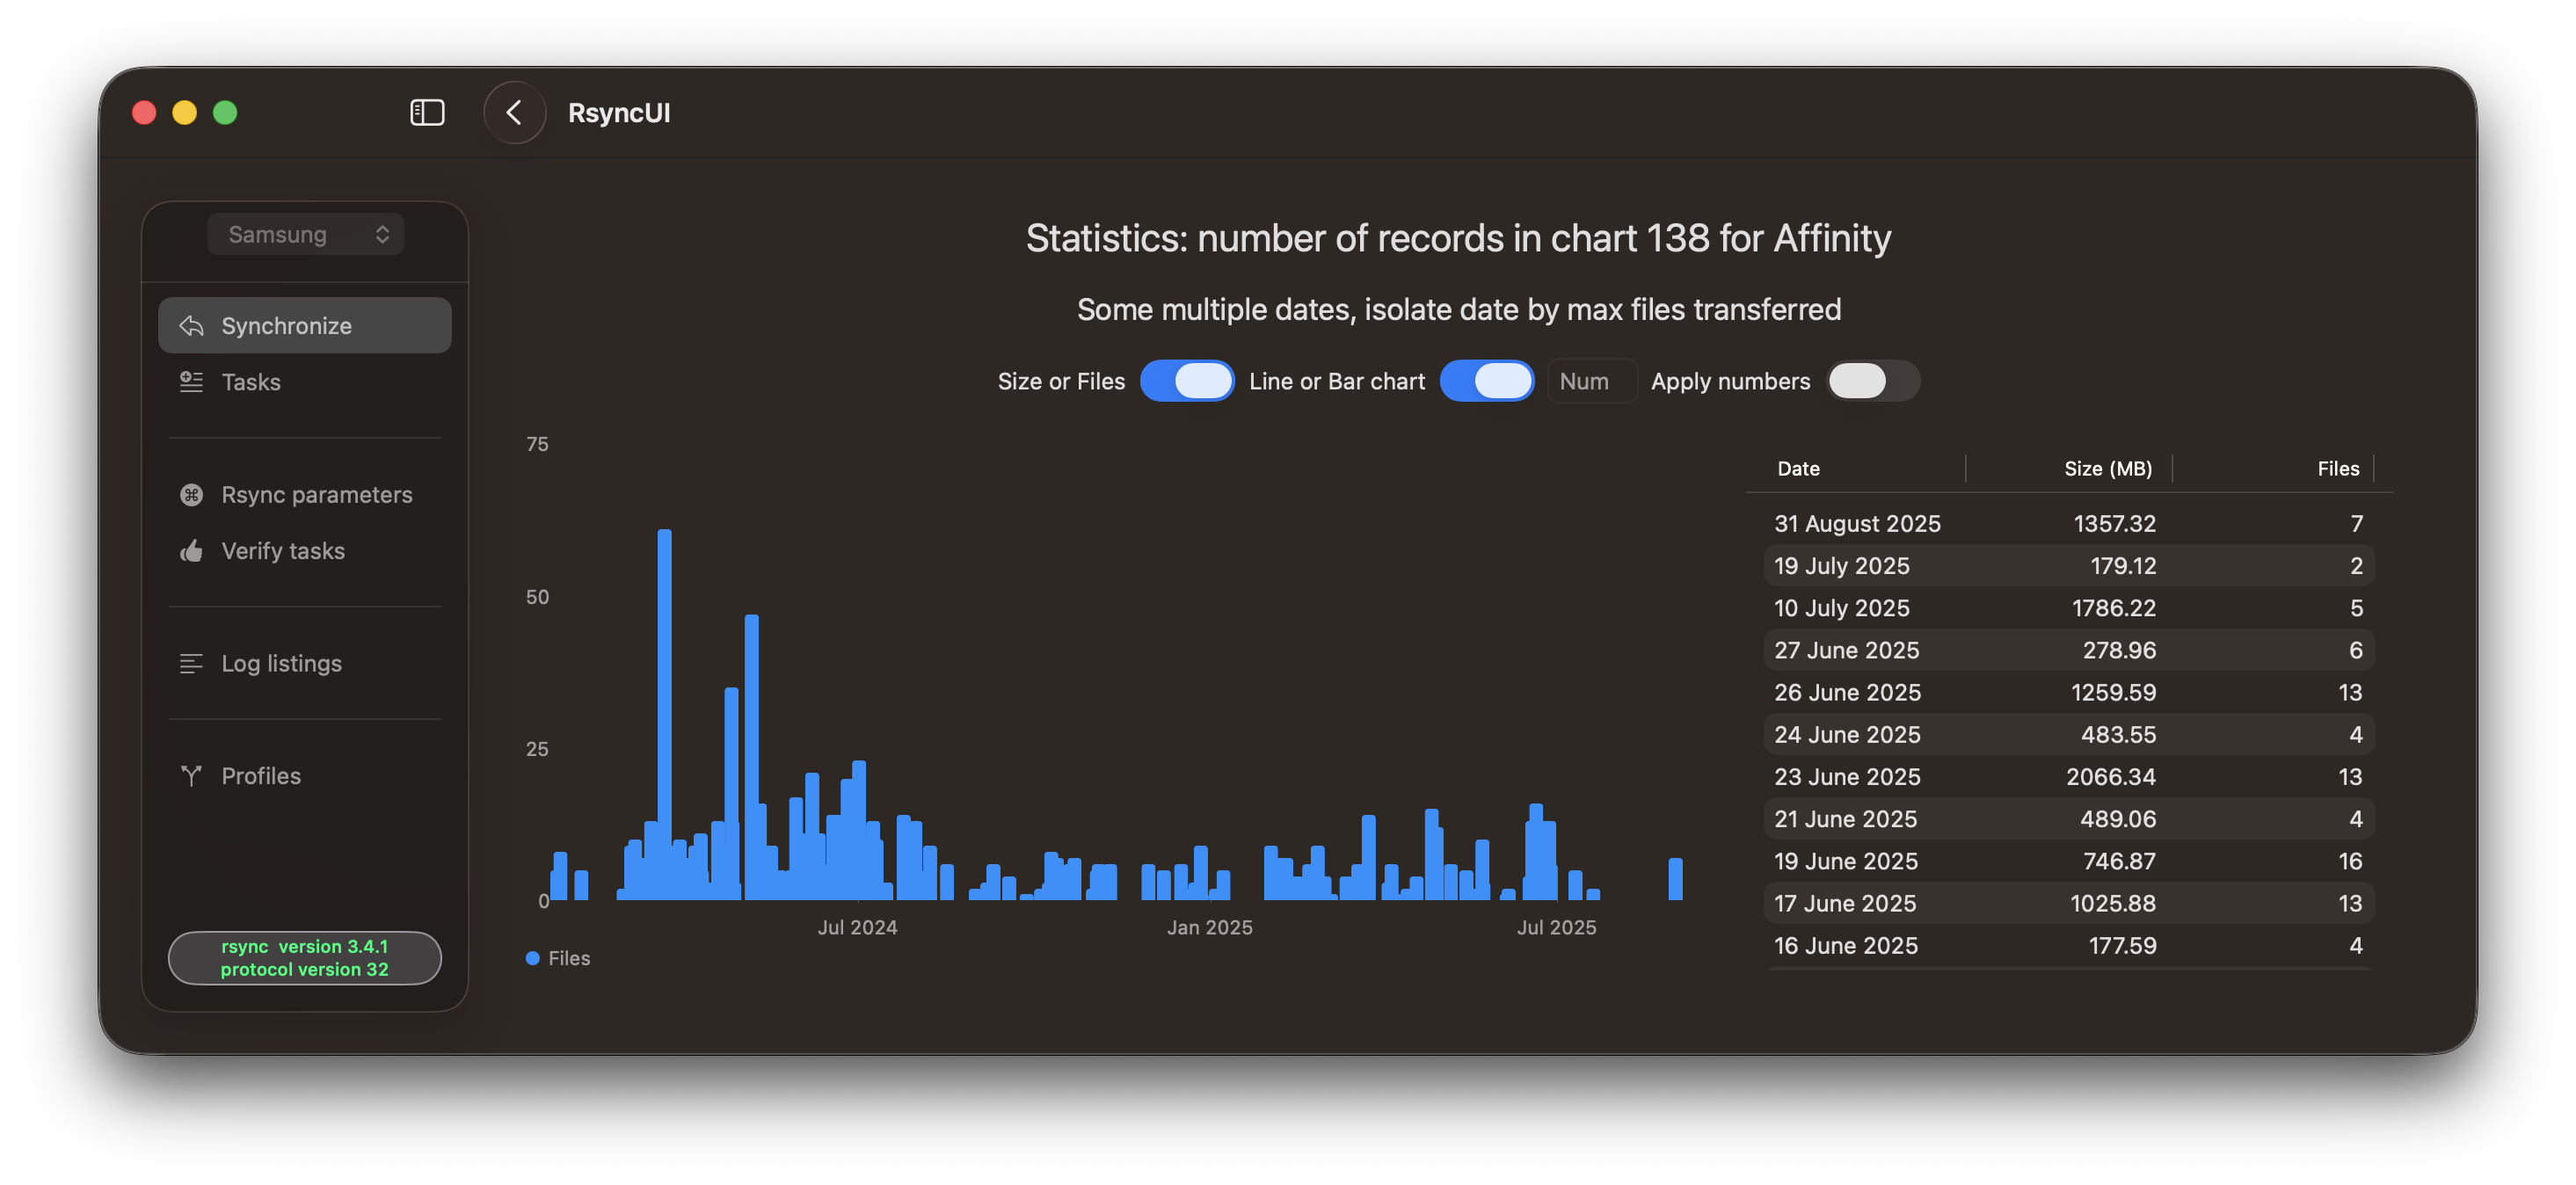Open Log listings in the sidebar
2576x1185 pixels.
[305, 664]
